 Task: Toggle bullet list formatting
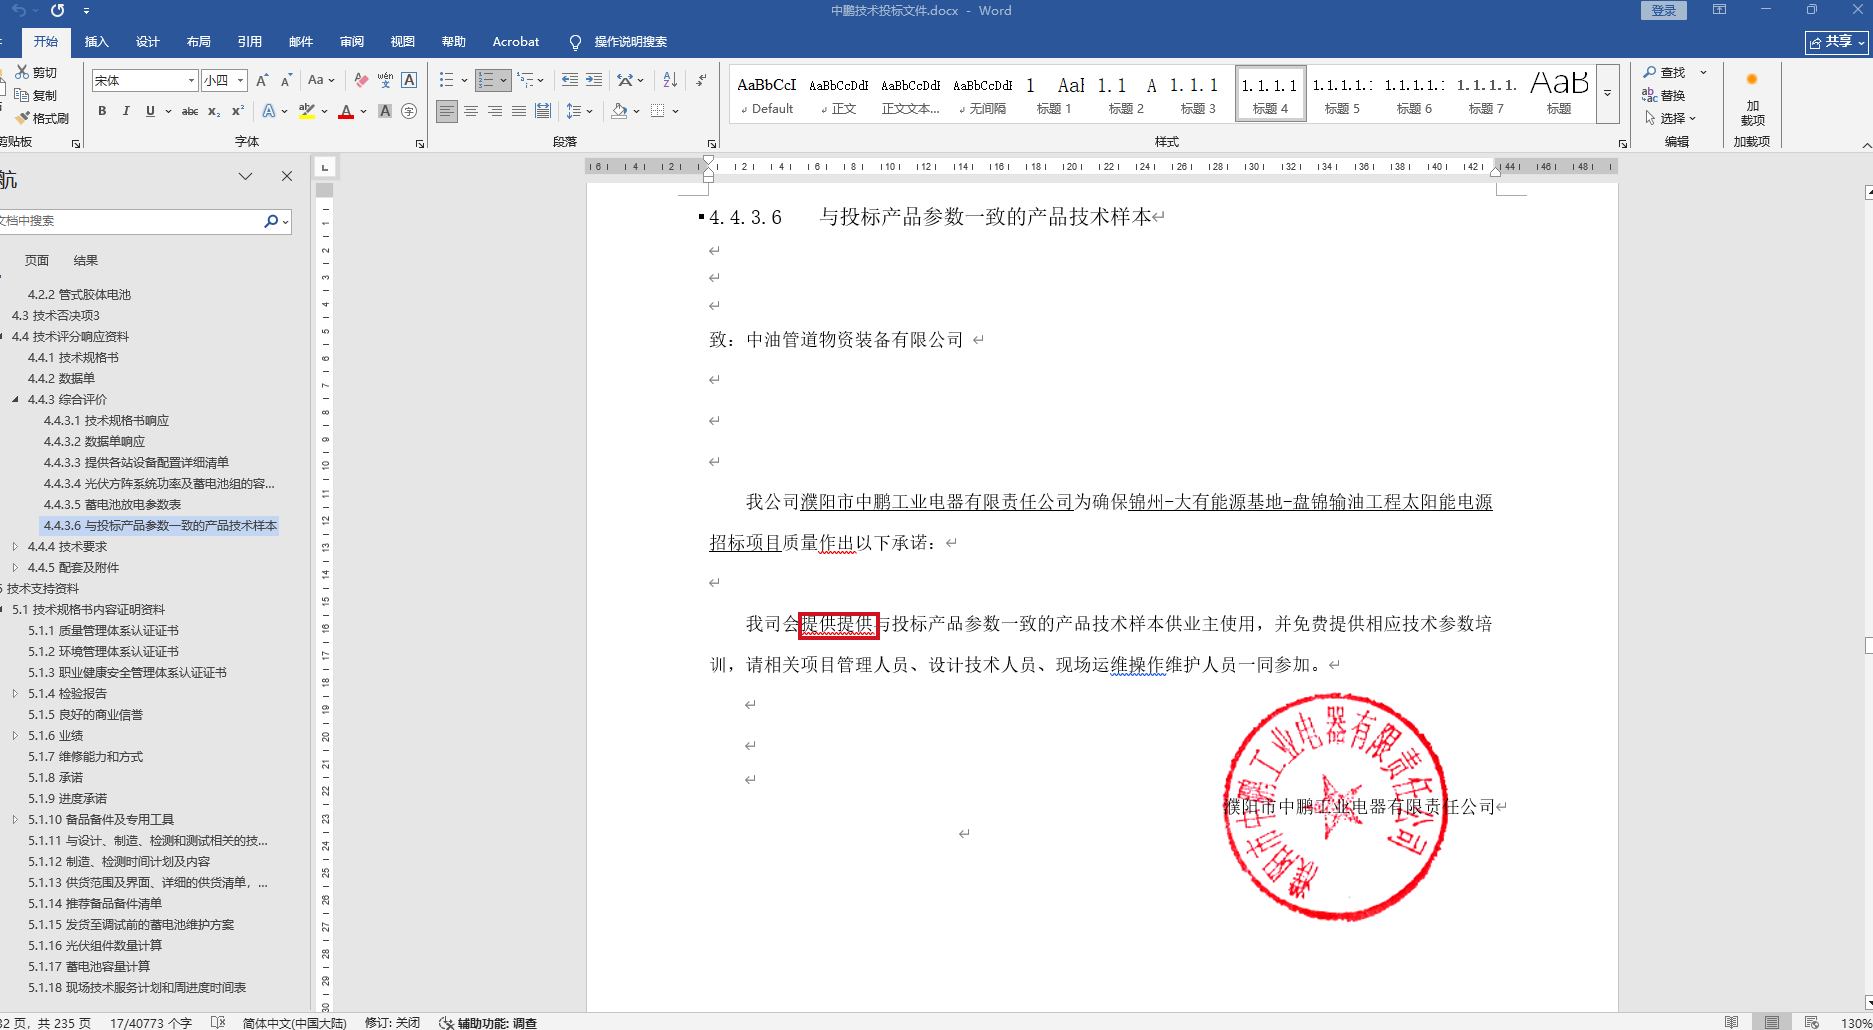[446, 80]
